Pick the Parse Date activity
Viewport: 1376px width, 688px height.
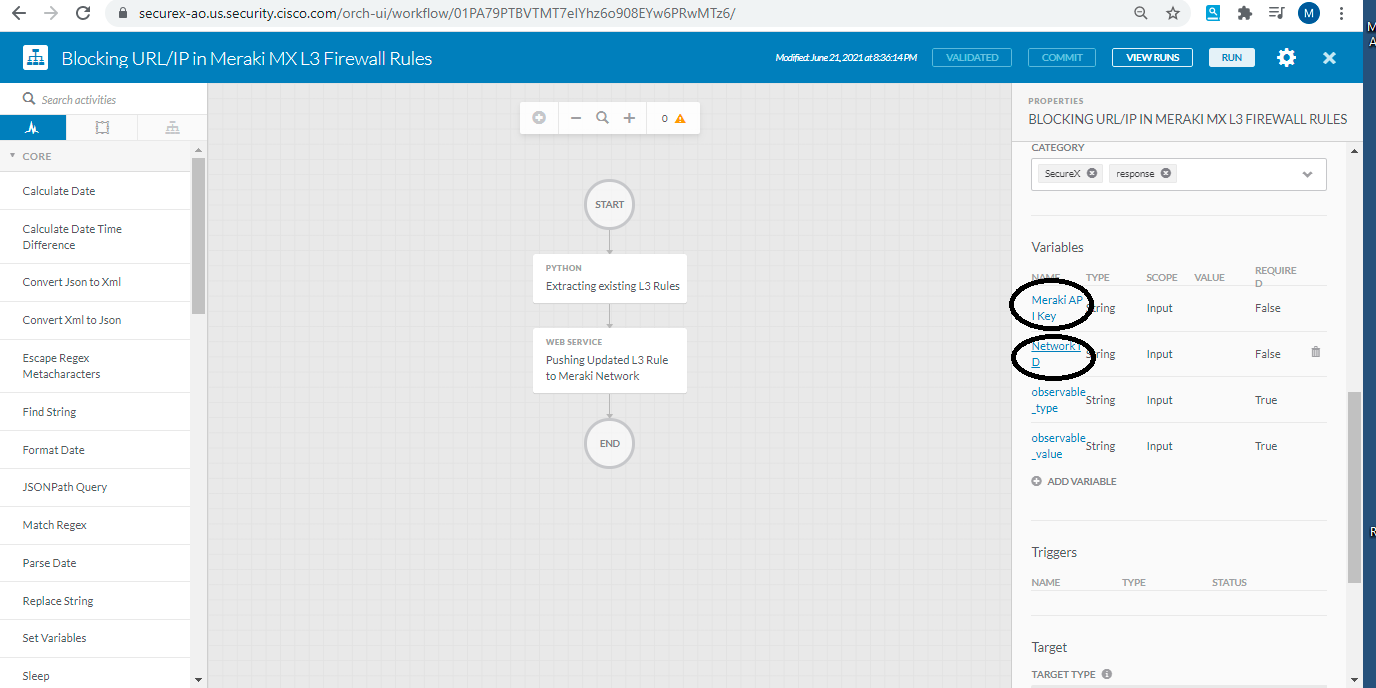click(95, 563)
